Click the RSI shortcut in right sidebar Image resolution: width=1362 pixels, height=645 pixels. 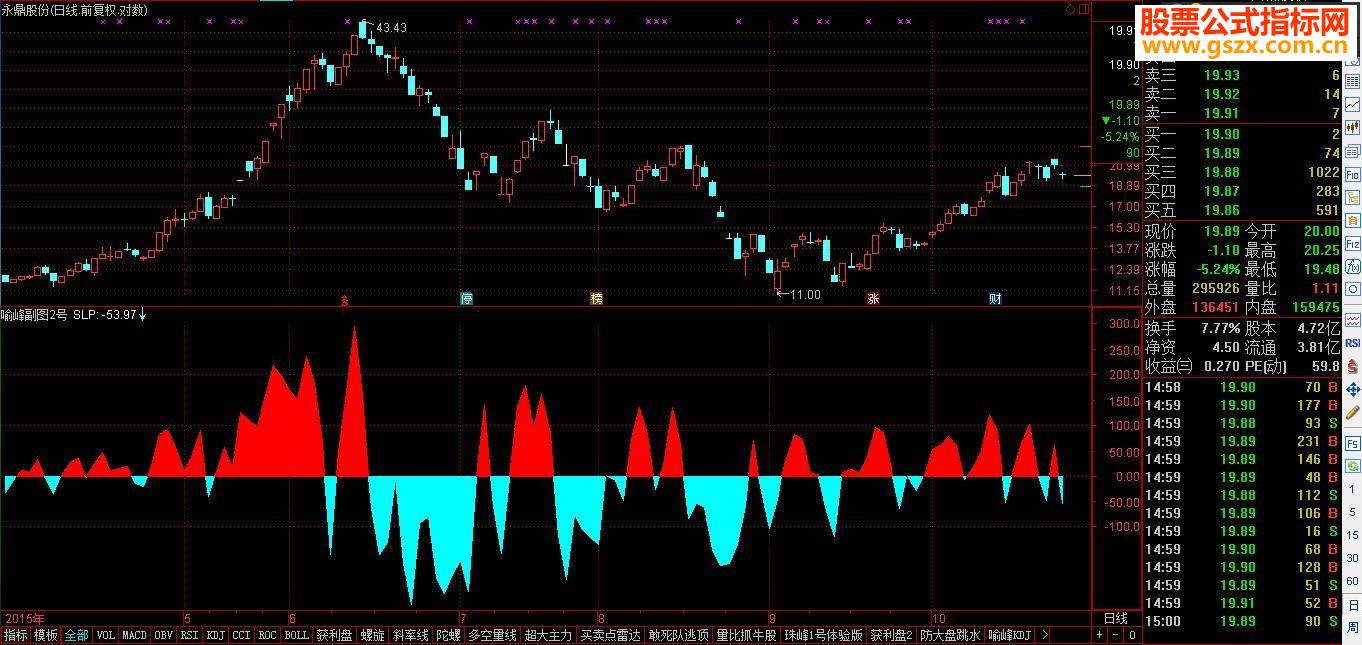(1353, 342)
